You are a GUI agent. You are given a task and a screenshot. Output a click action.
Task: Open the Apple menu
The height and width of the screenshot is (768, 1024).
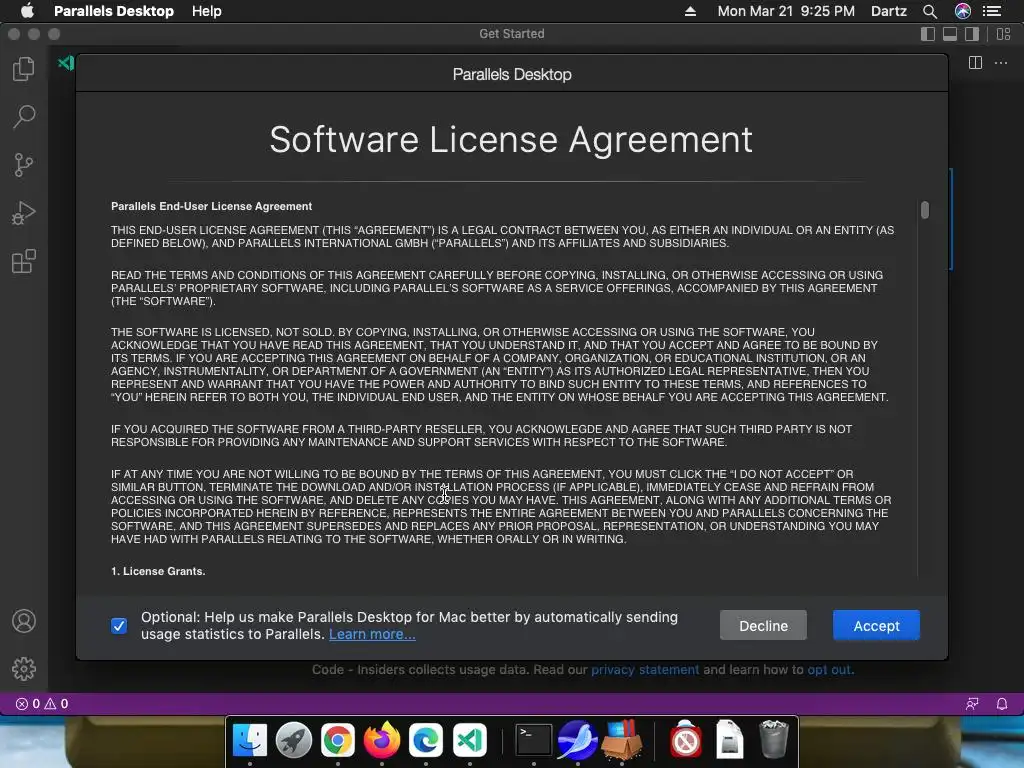click(x=27, y=11)
